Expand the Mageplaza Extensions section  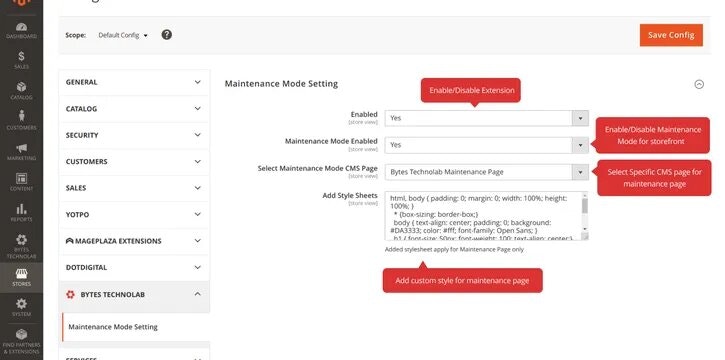(x=134, y=241)
